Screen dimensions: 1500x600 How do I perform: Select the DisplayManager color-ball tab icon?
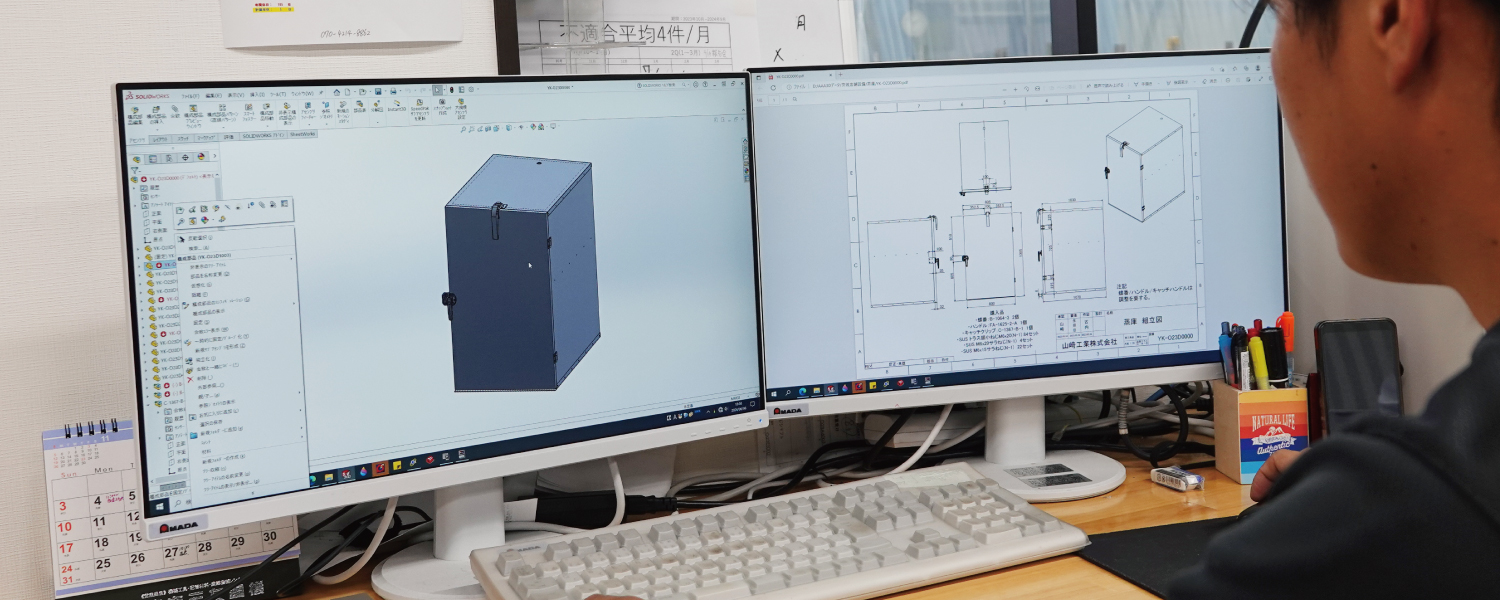pos(201,156)
